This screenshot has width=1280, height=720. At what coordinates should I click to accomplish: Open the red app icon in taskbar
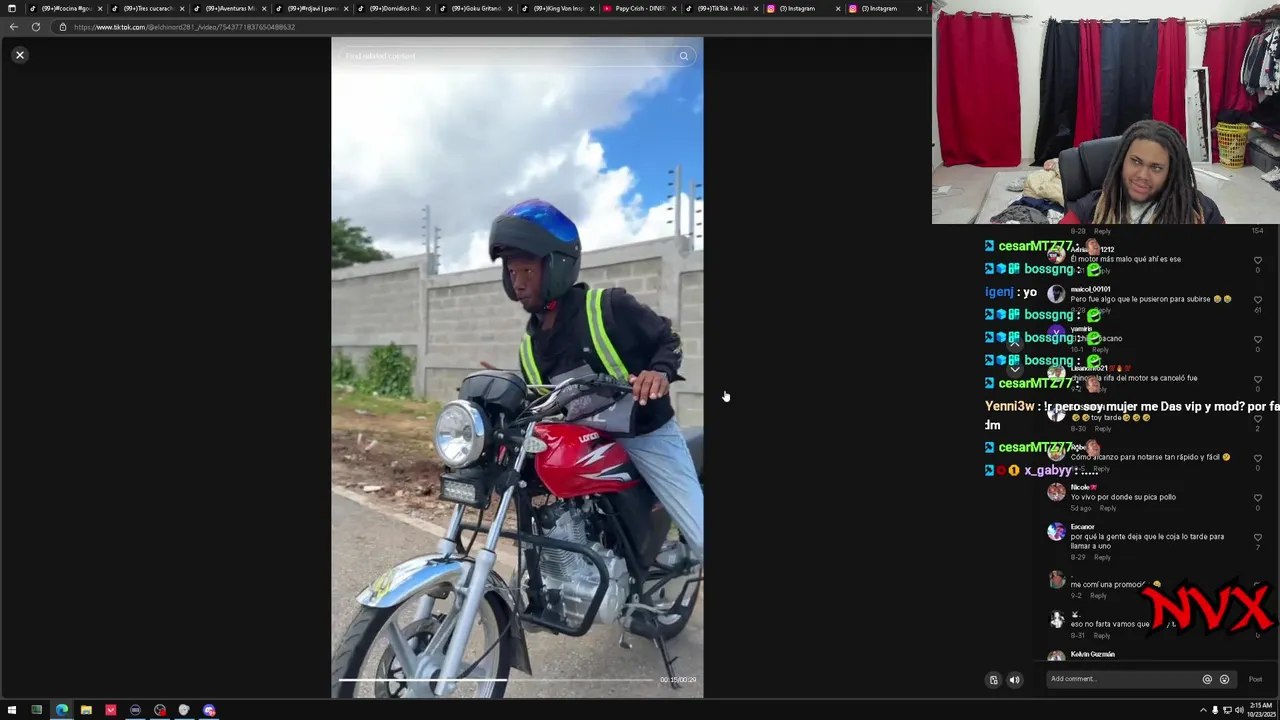tap(110, 710)
